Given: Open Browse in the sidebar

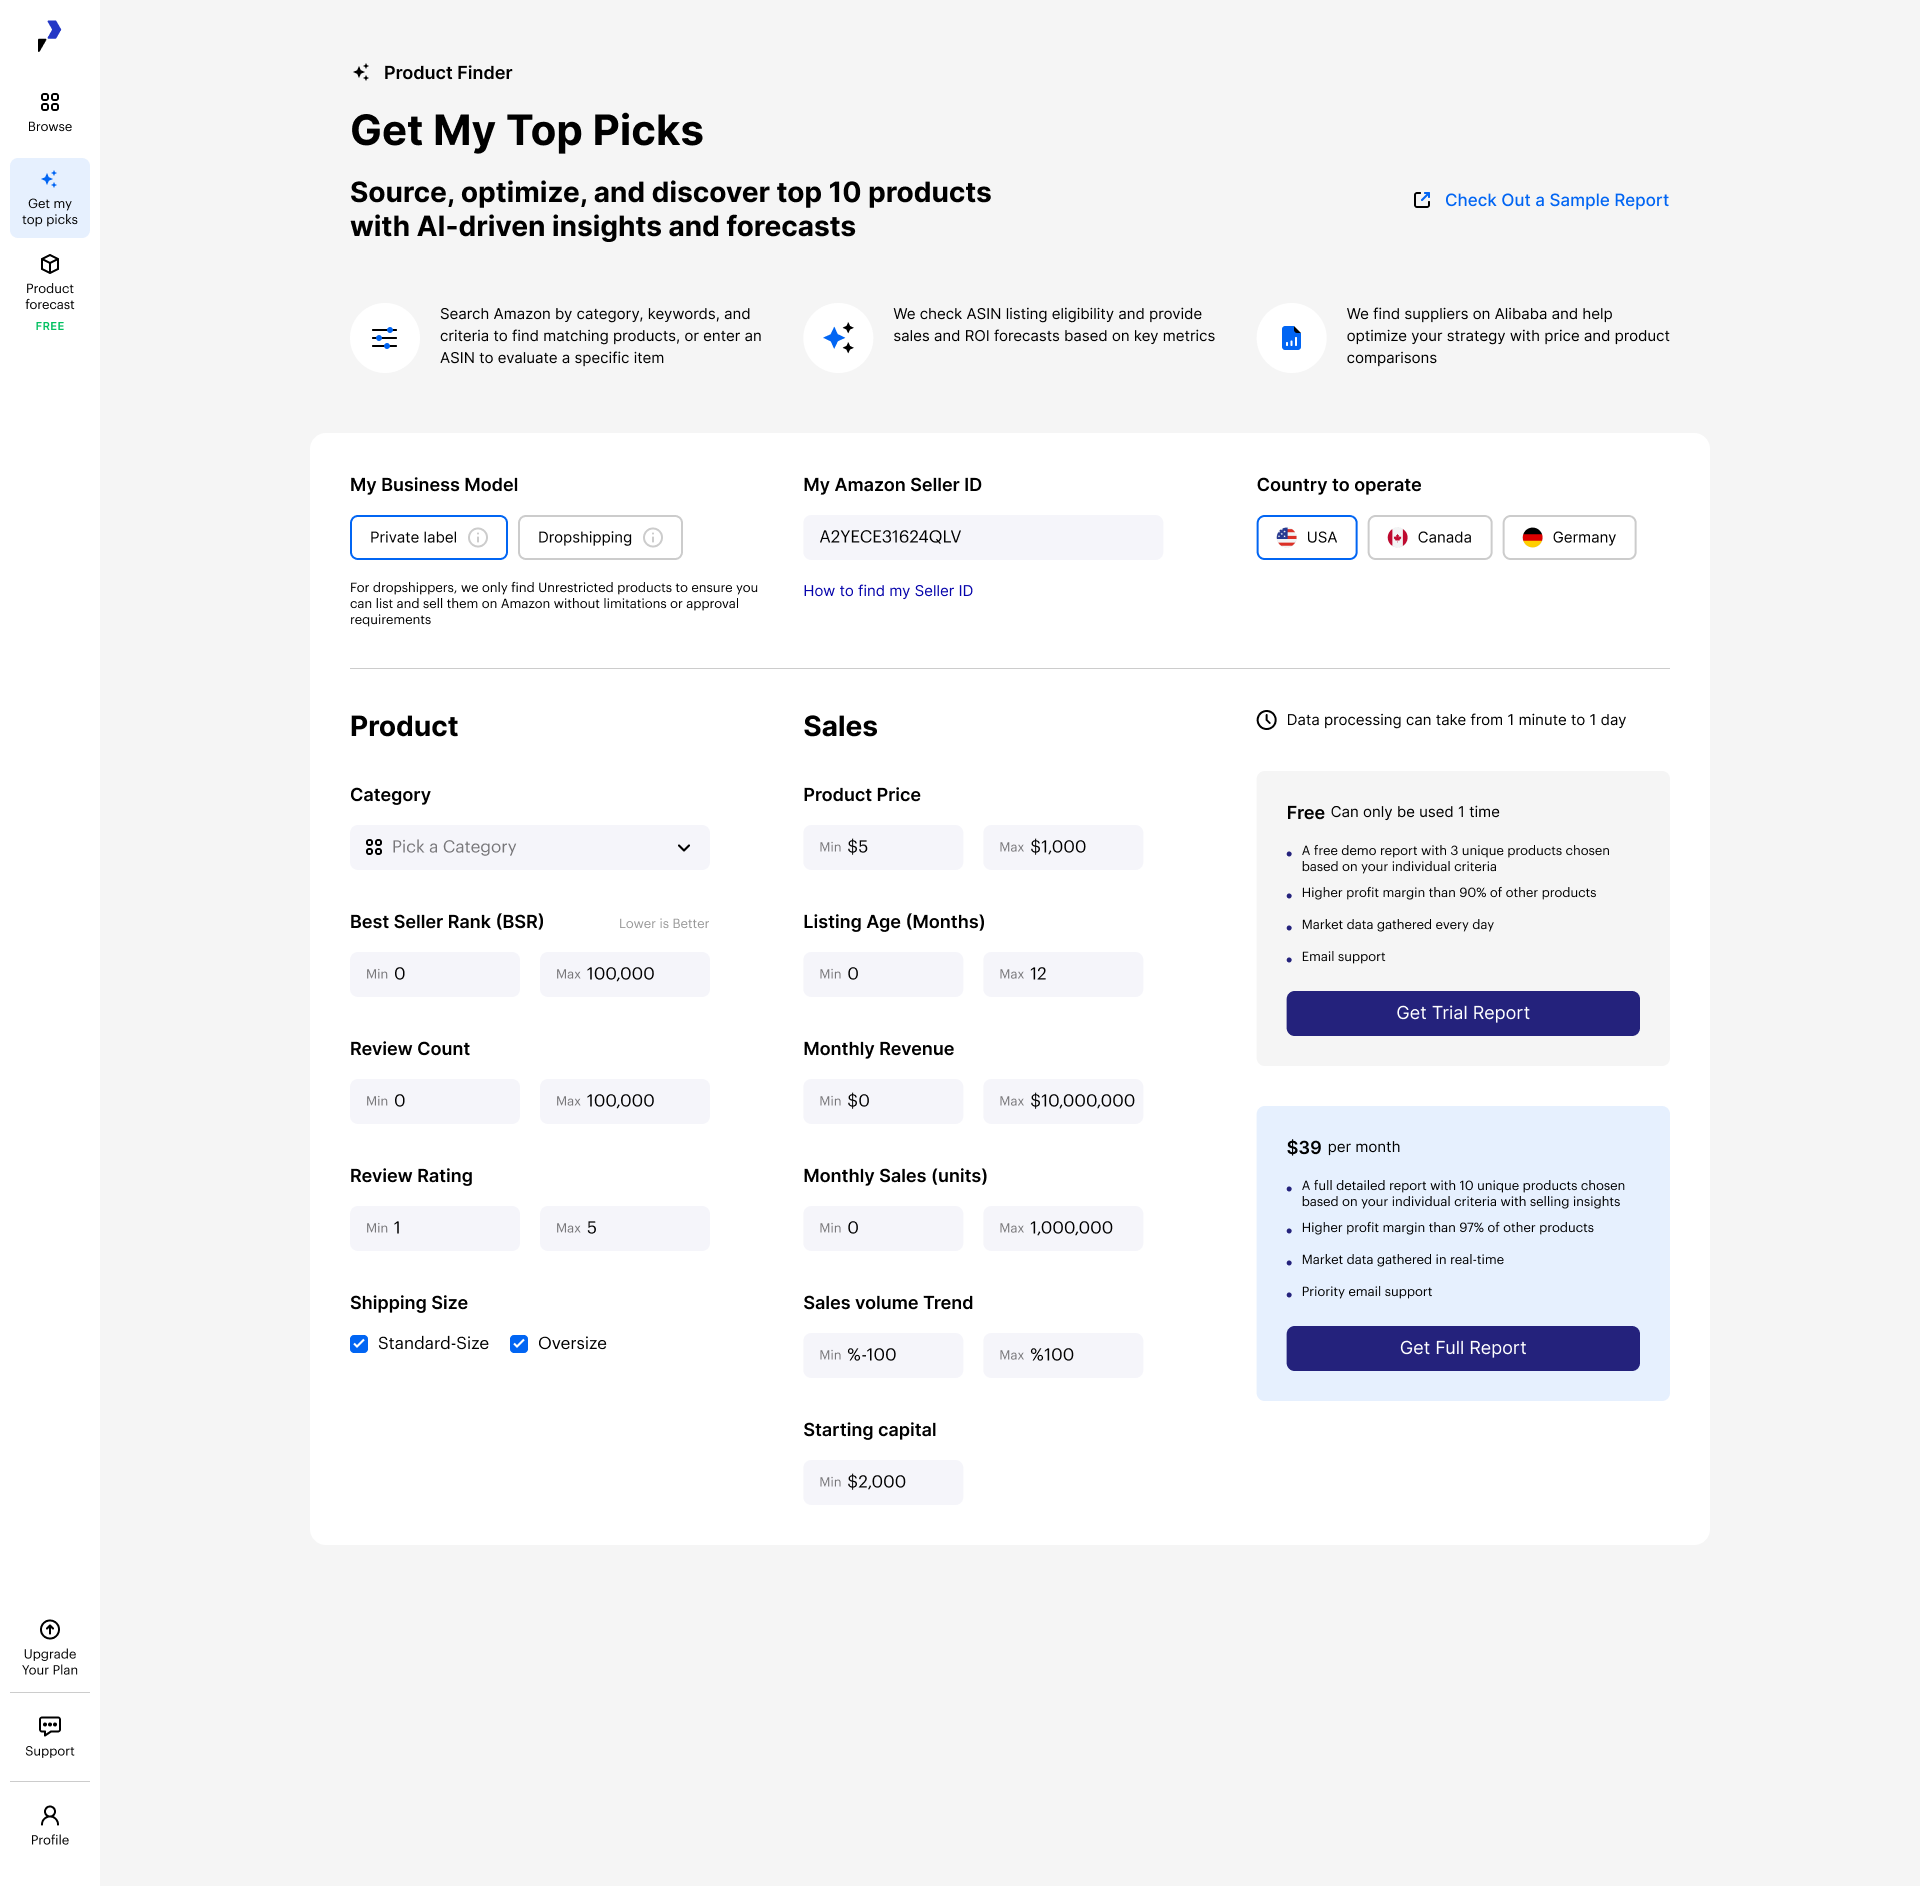Looking at the screenshot, I should (x=50, y=112).
